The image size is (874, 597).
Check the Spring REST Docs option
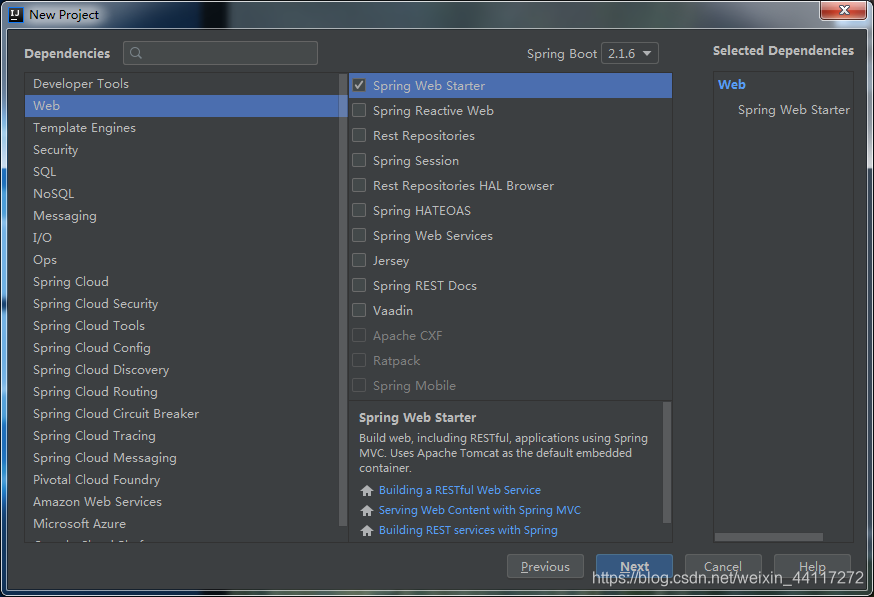pos(359,285)
